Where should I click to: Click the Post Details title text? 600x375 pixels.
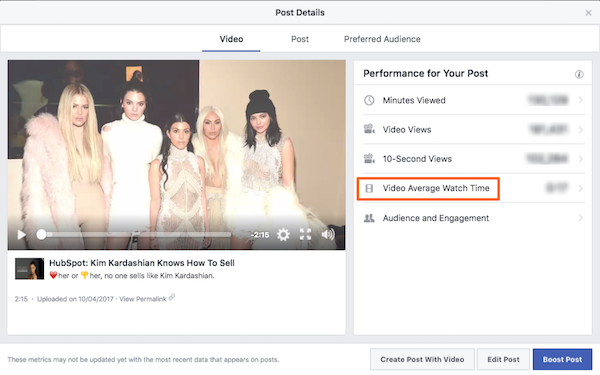[300, 13]
